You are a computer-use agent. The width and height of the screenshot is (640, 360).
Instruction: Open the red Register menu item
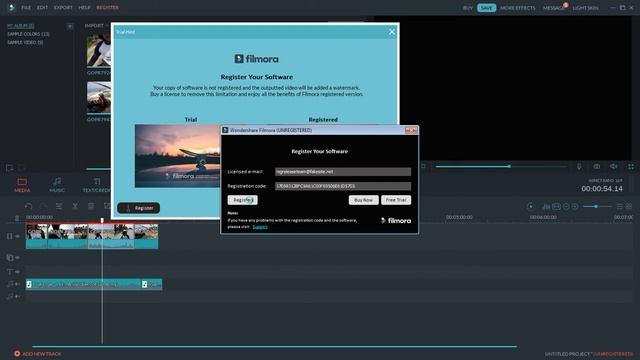107,7
